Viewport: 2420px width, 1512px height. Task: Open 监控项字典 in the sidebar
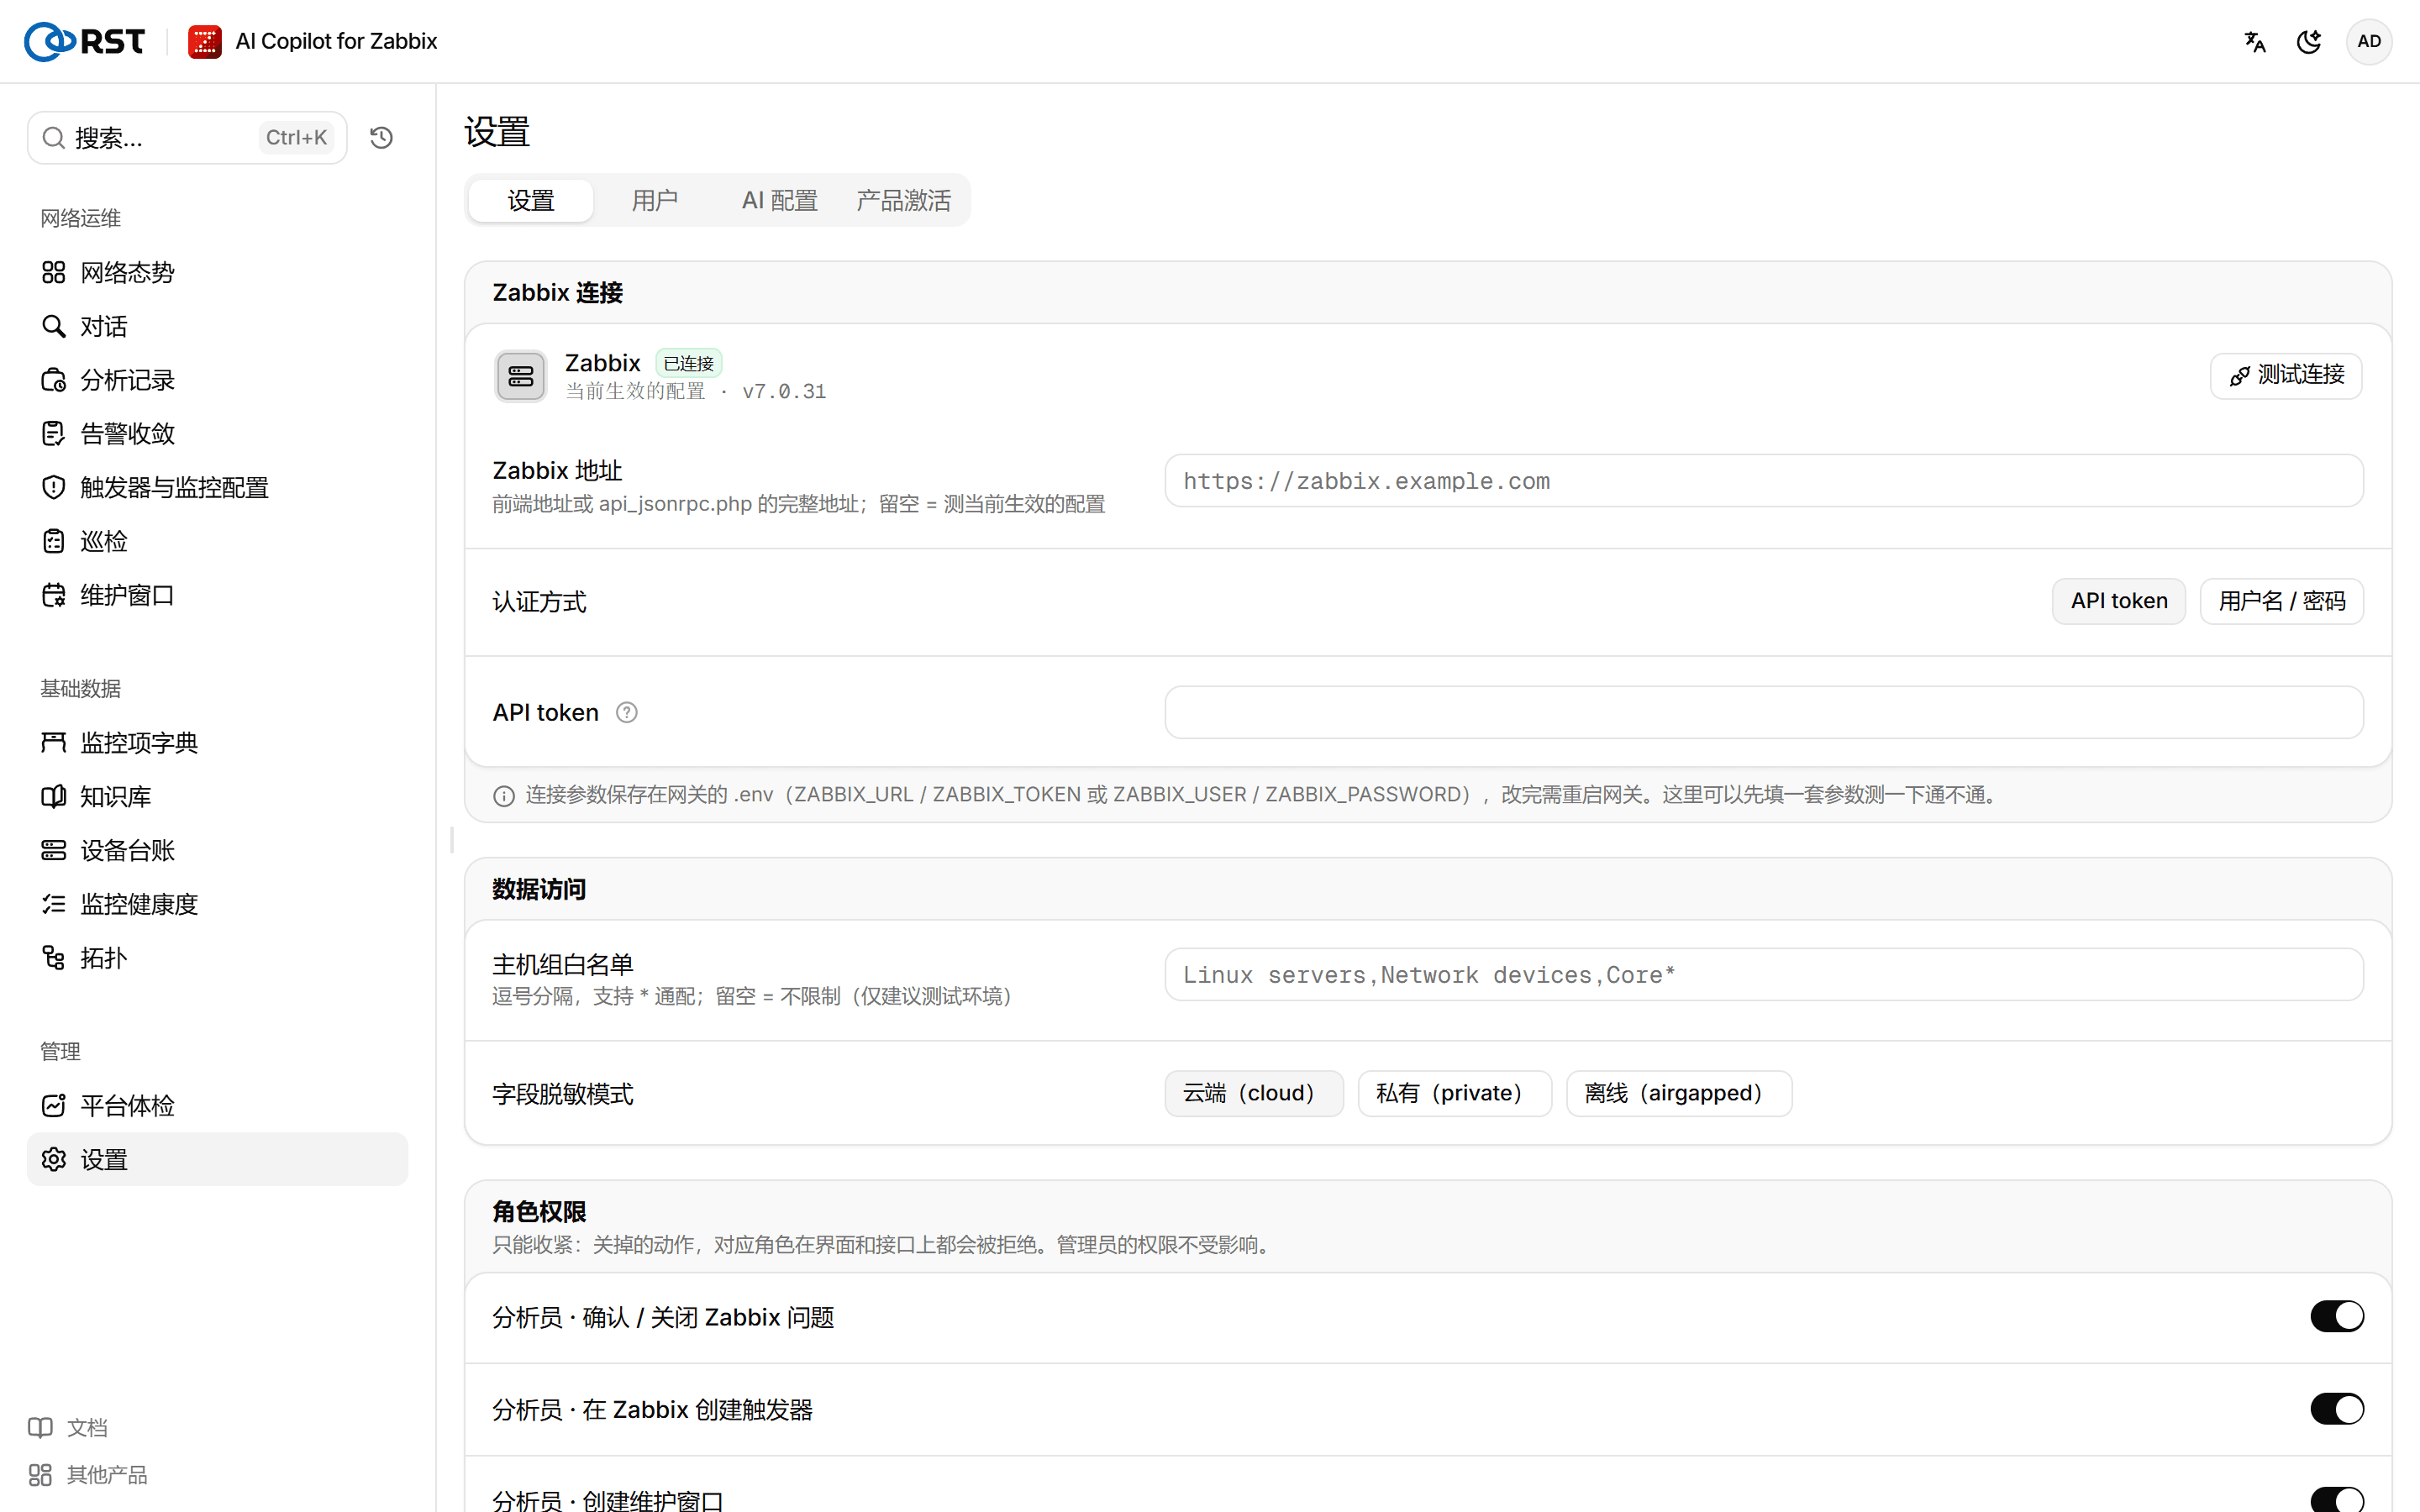tap(217, 742)
